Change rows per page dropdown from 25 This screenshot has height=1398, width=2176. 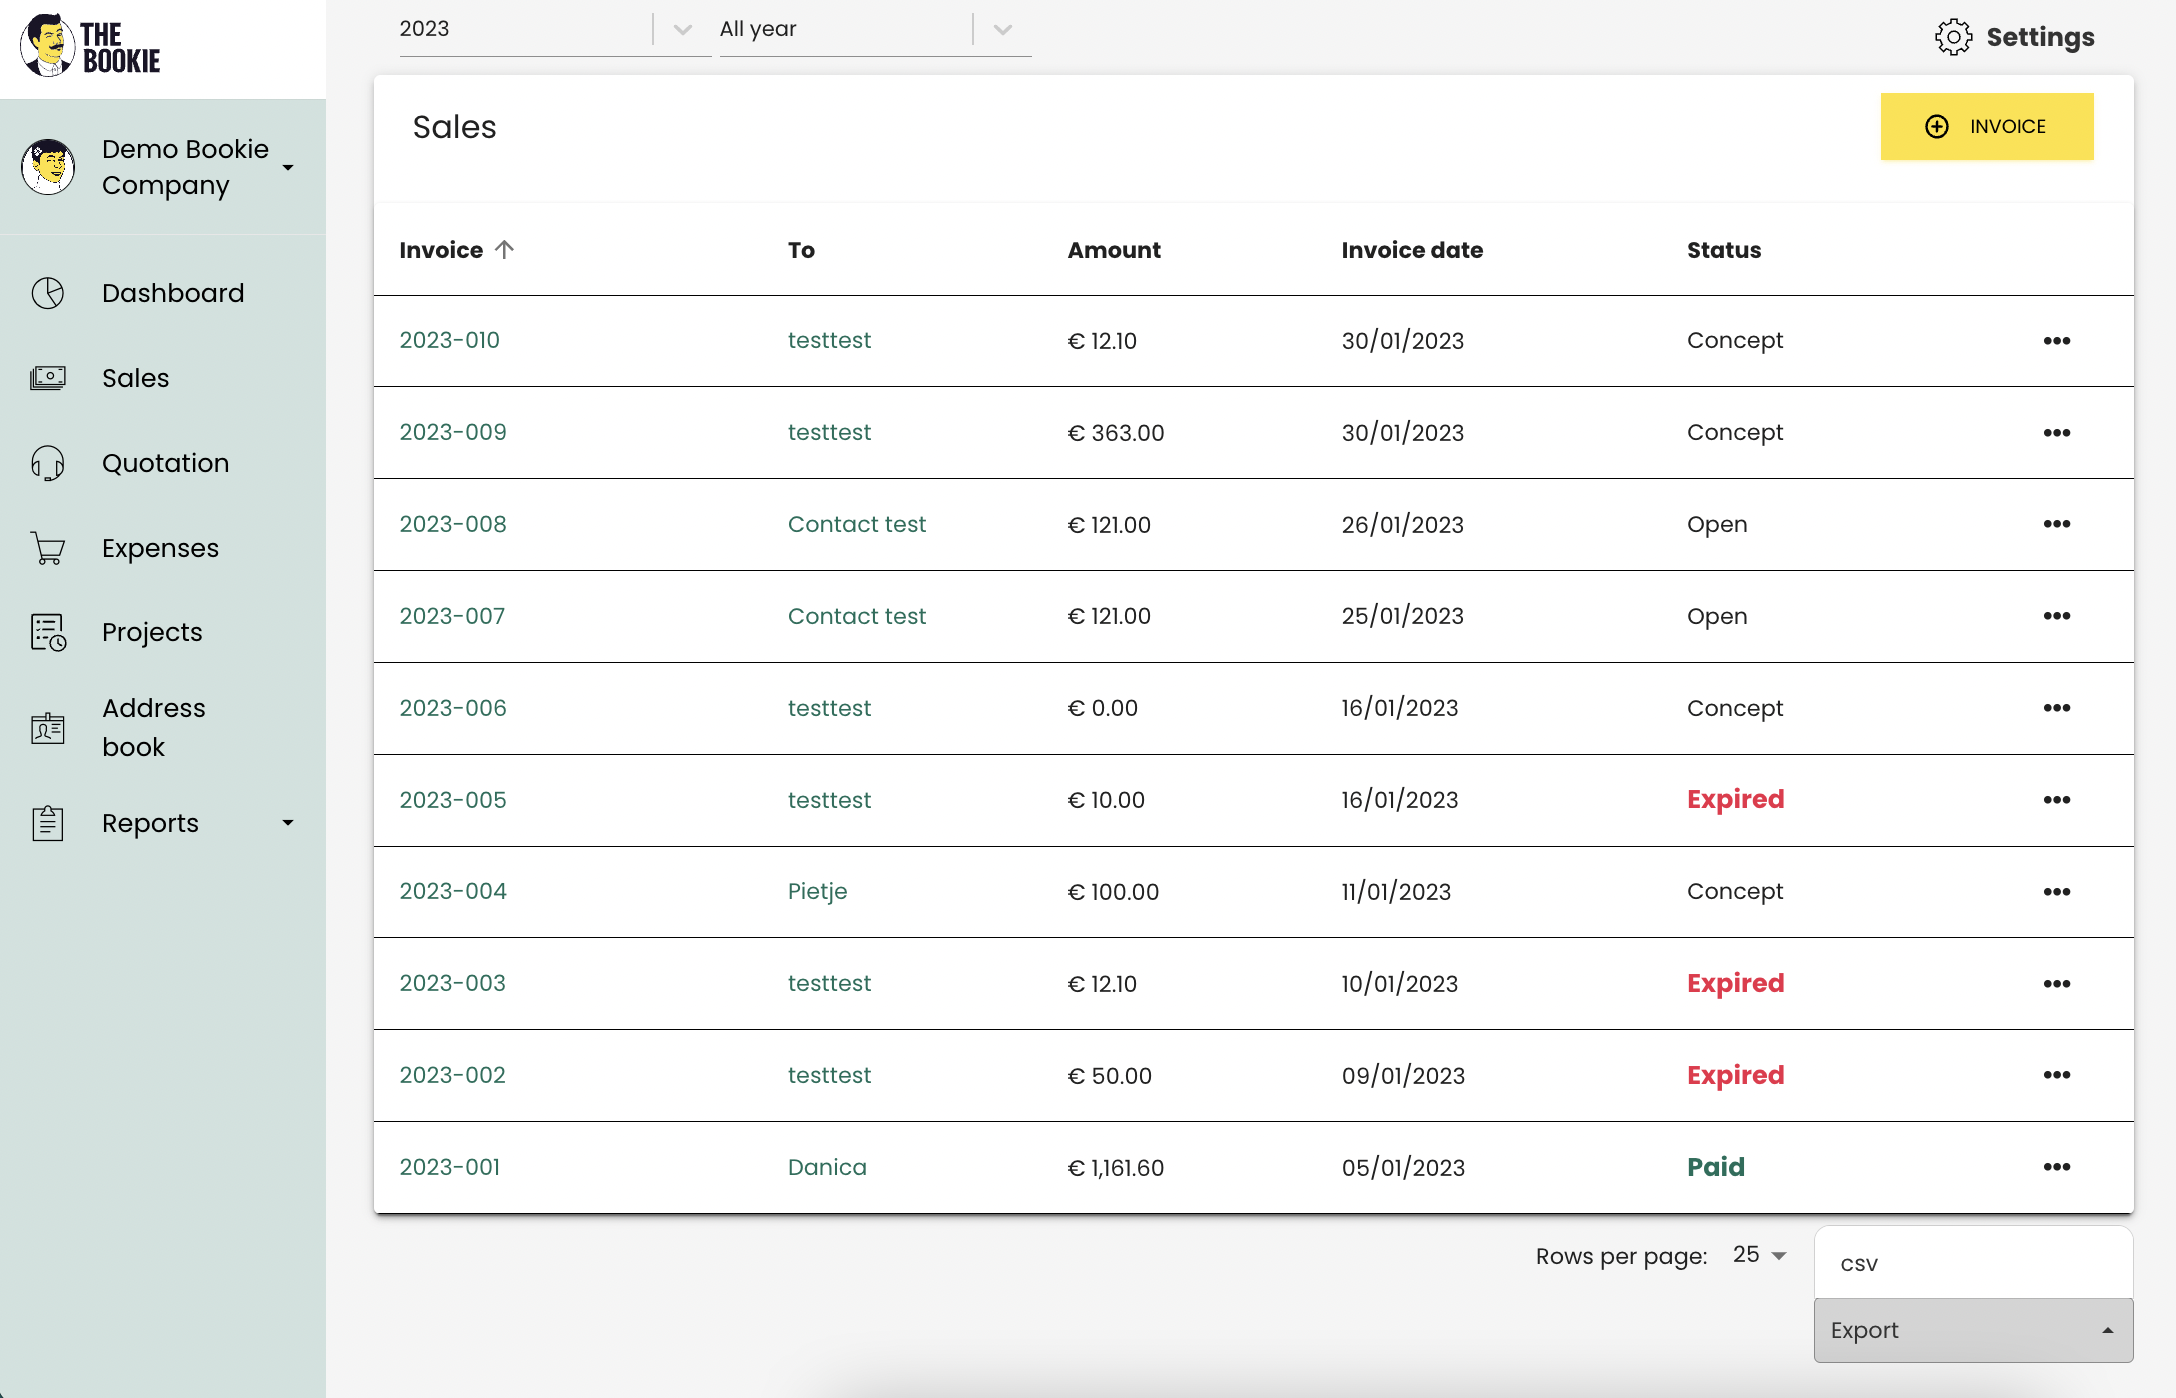(1760, 1255)
